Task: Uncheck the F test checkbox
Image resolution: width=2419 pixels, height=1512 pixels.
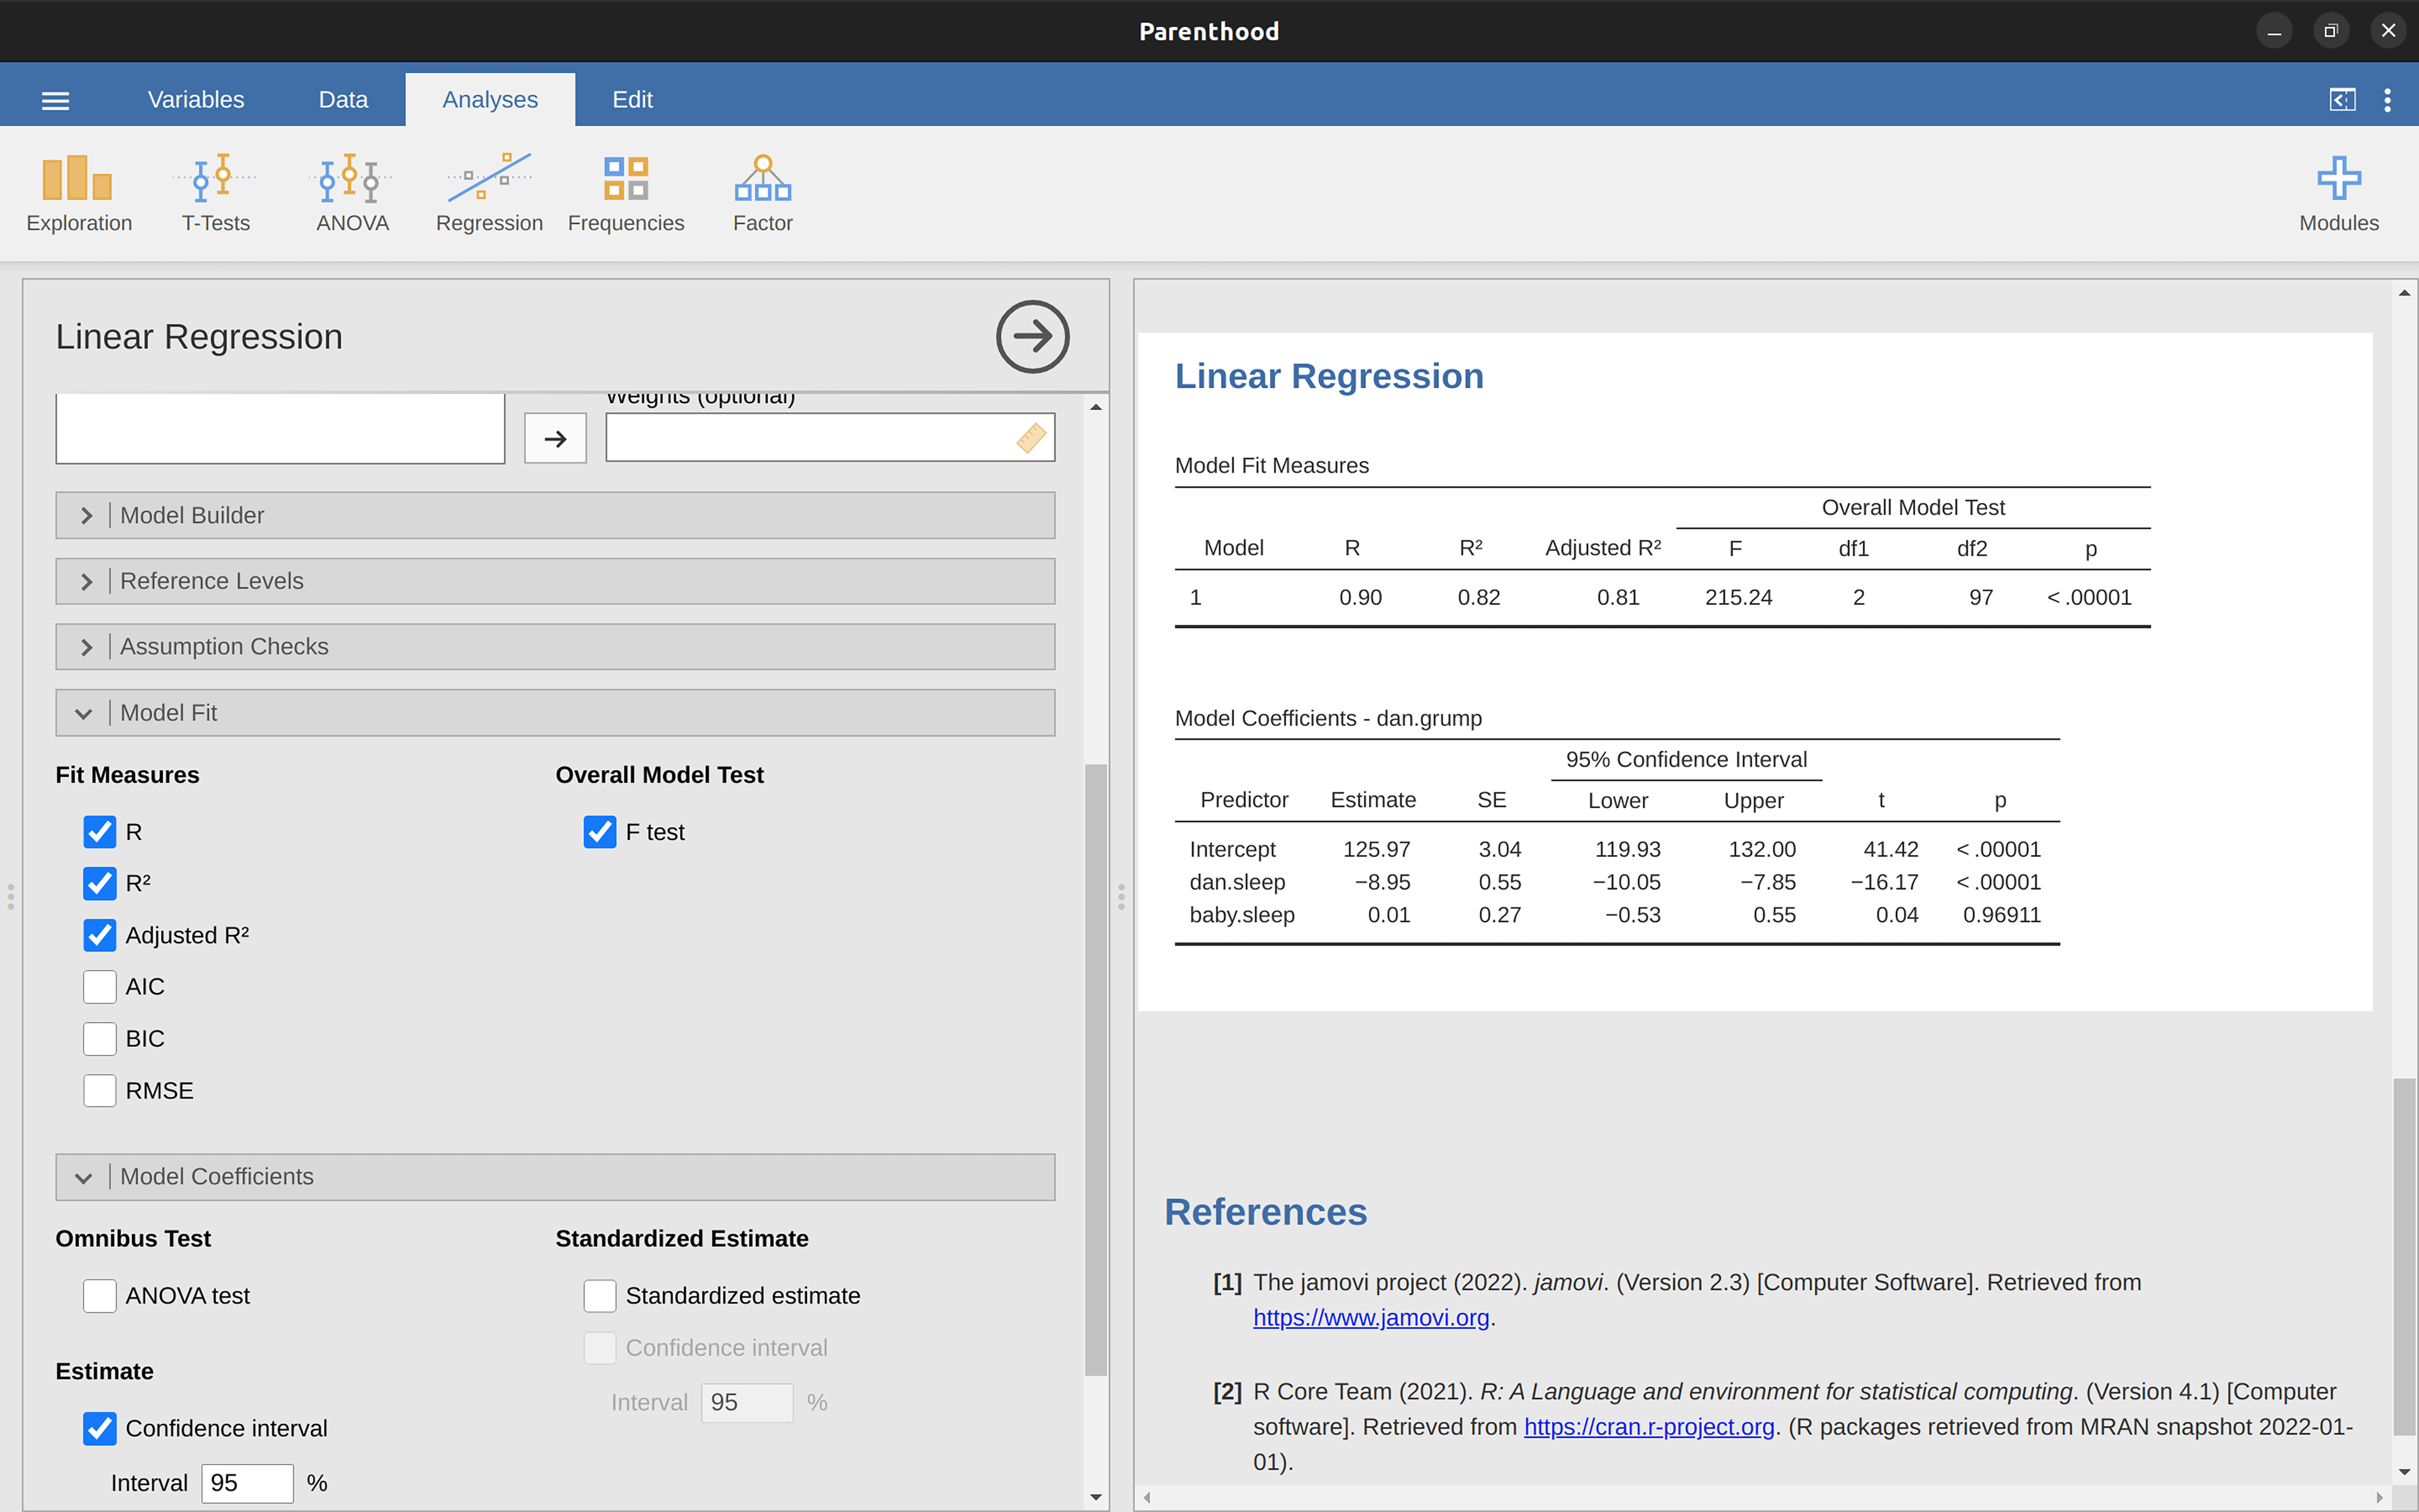Action: (600, 832)
